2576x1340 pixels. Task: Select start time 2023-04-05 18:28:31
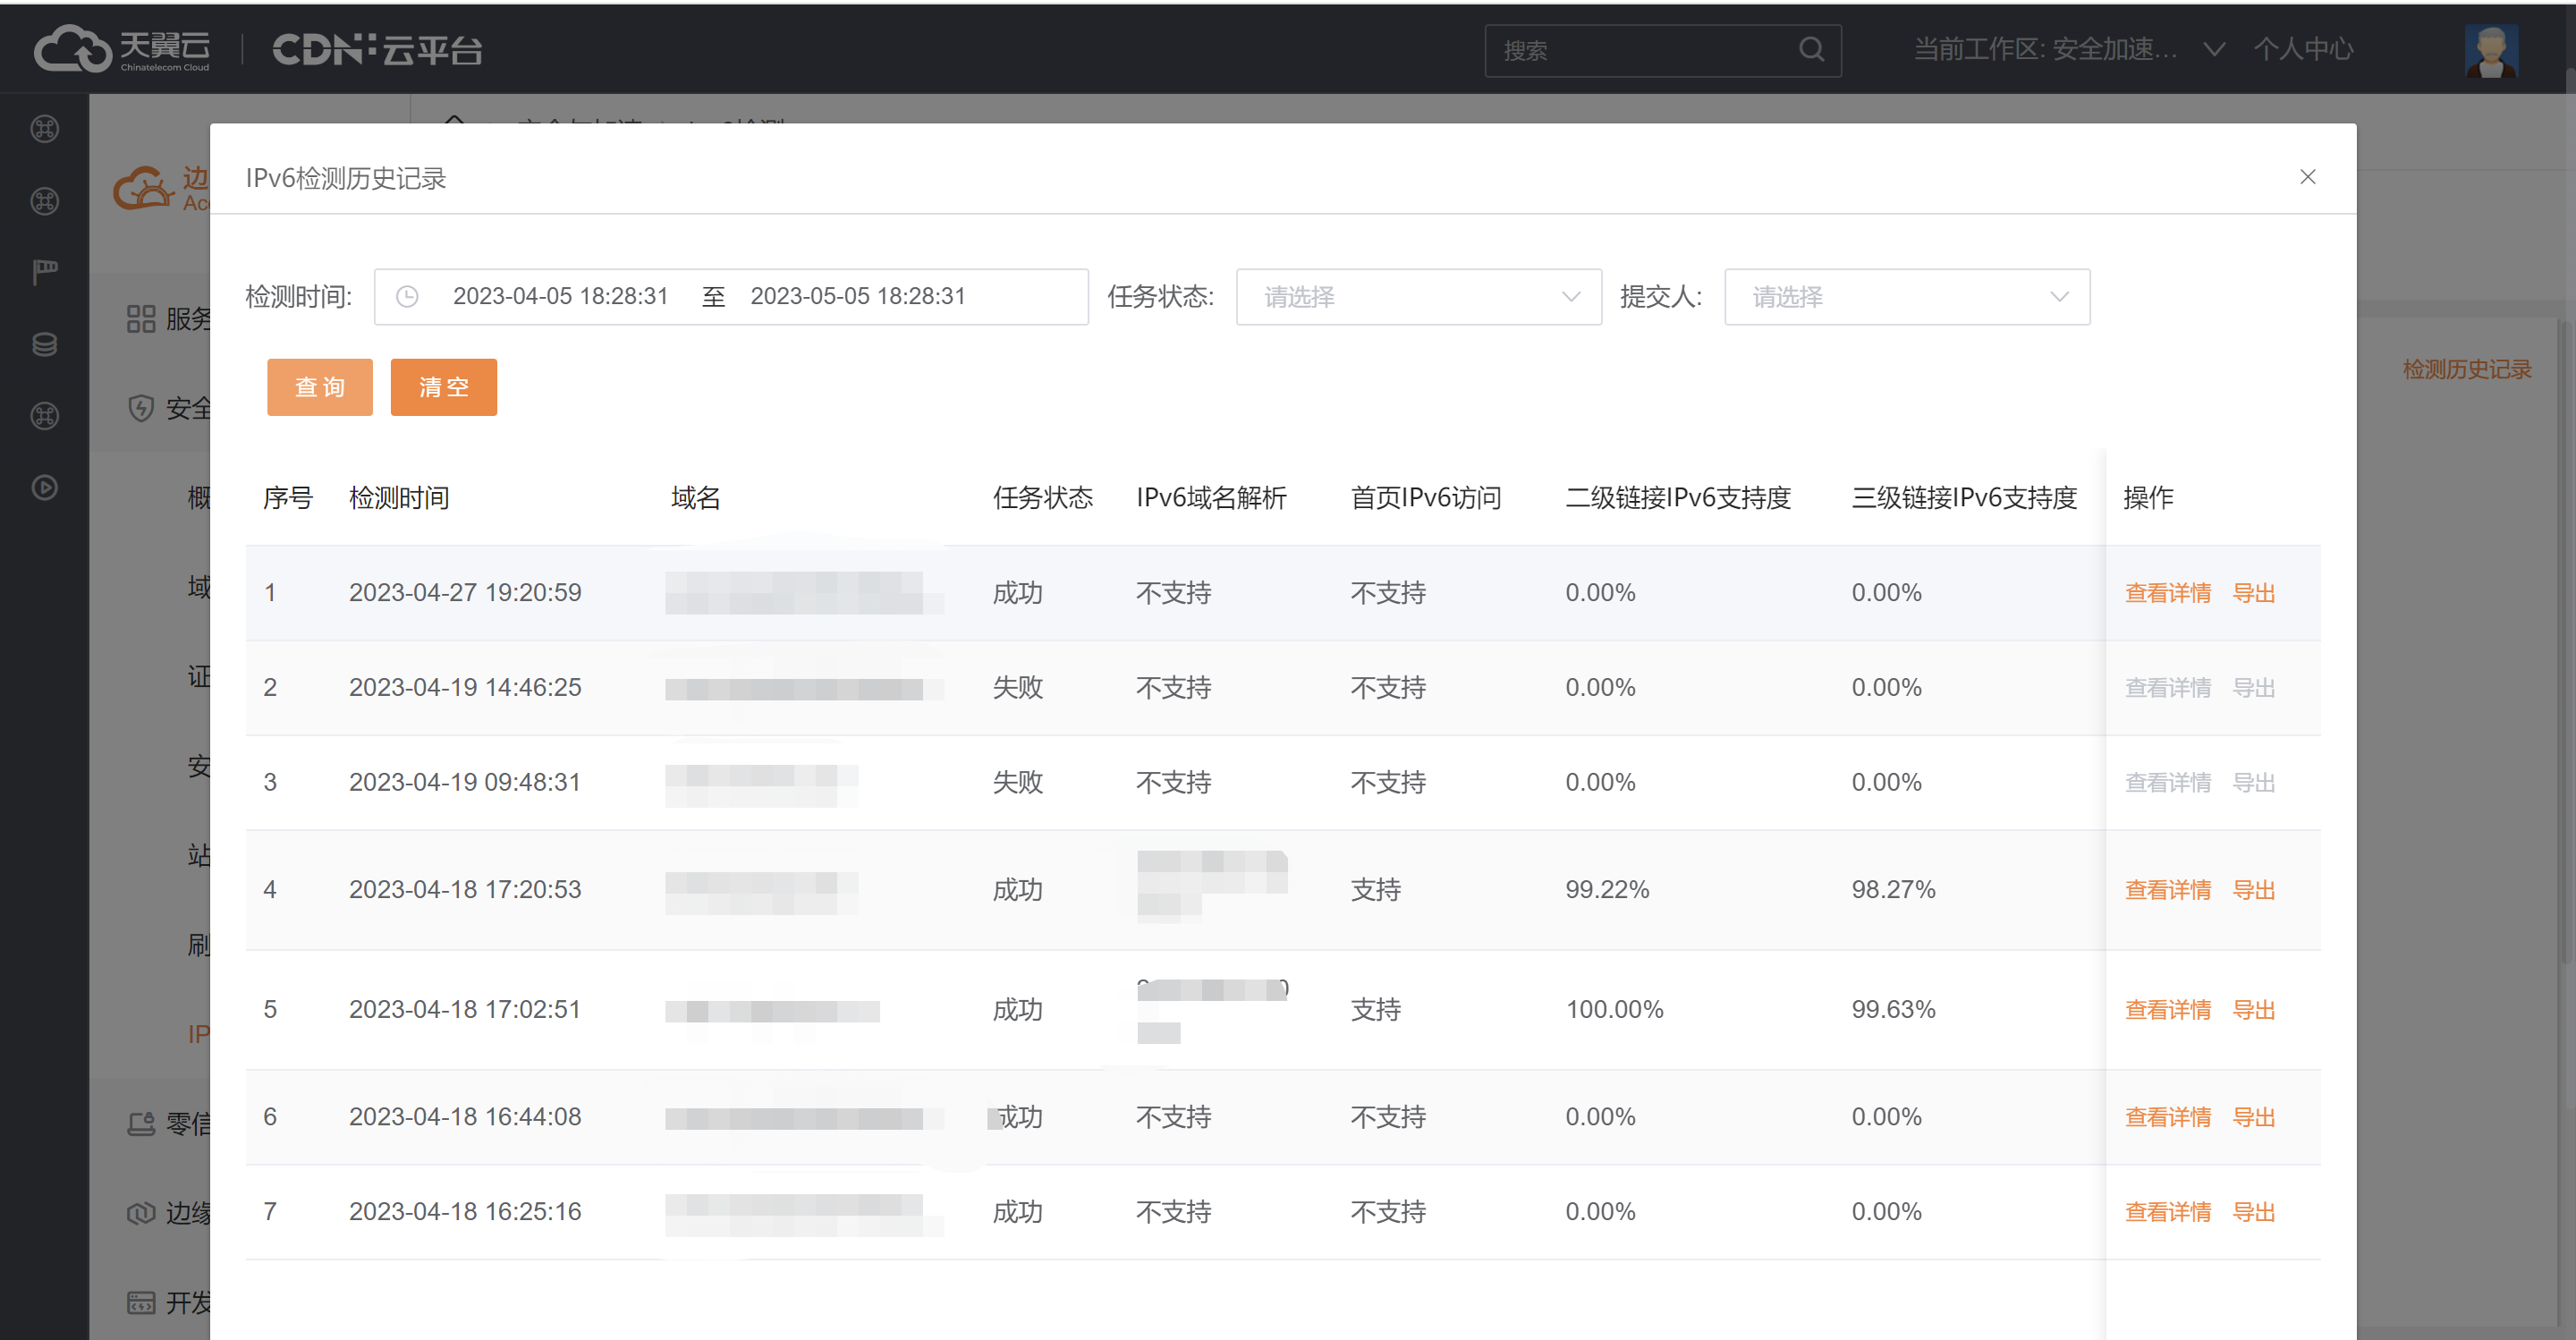[x=560, y=297]
